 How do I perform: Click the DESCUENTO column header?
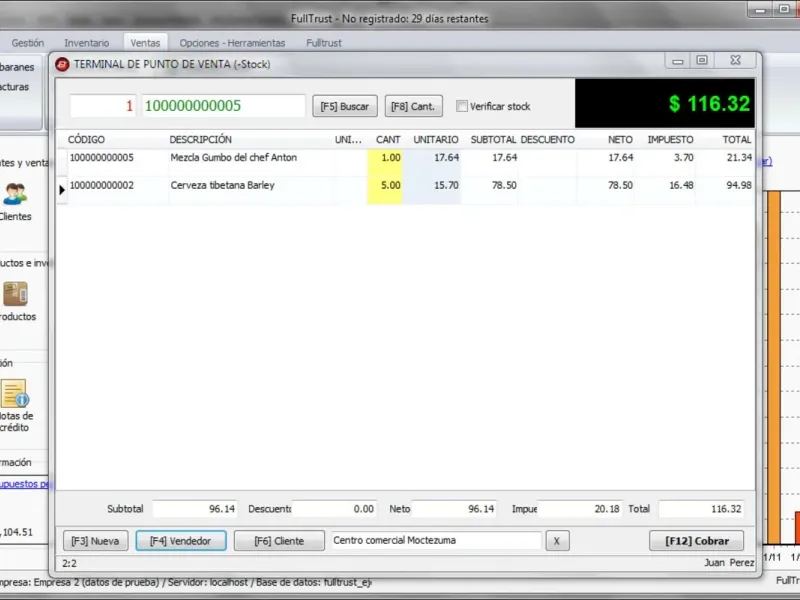(x=547, y=139)
